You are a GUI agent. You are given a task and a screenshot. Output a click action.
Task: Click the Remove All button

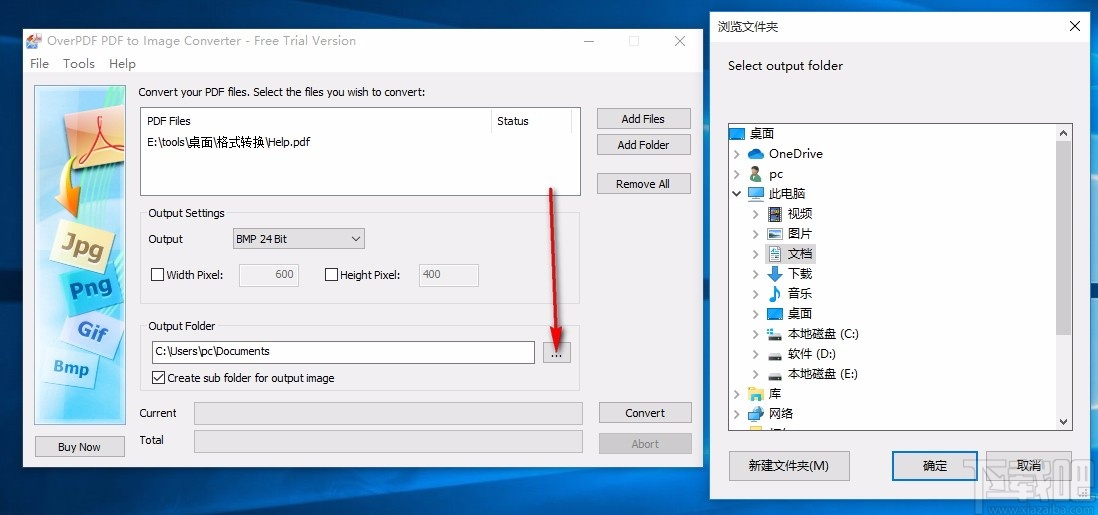(x=644, y=184)
